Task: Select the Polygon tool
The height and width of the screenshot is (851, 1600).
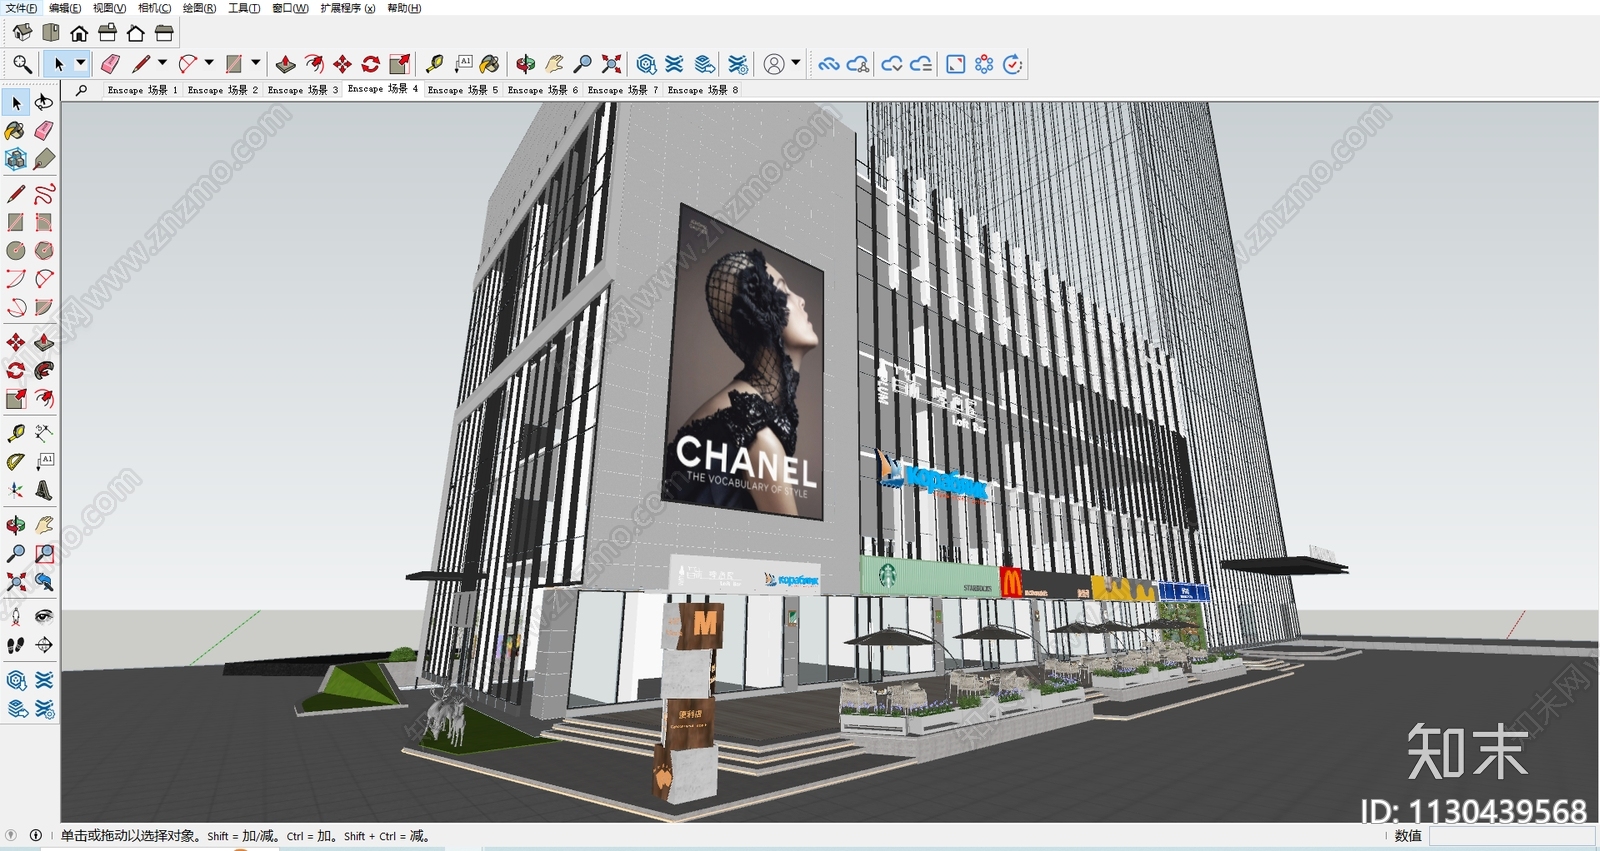Action: tap(44, 250)
